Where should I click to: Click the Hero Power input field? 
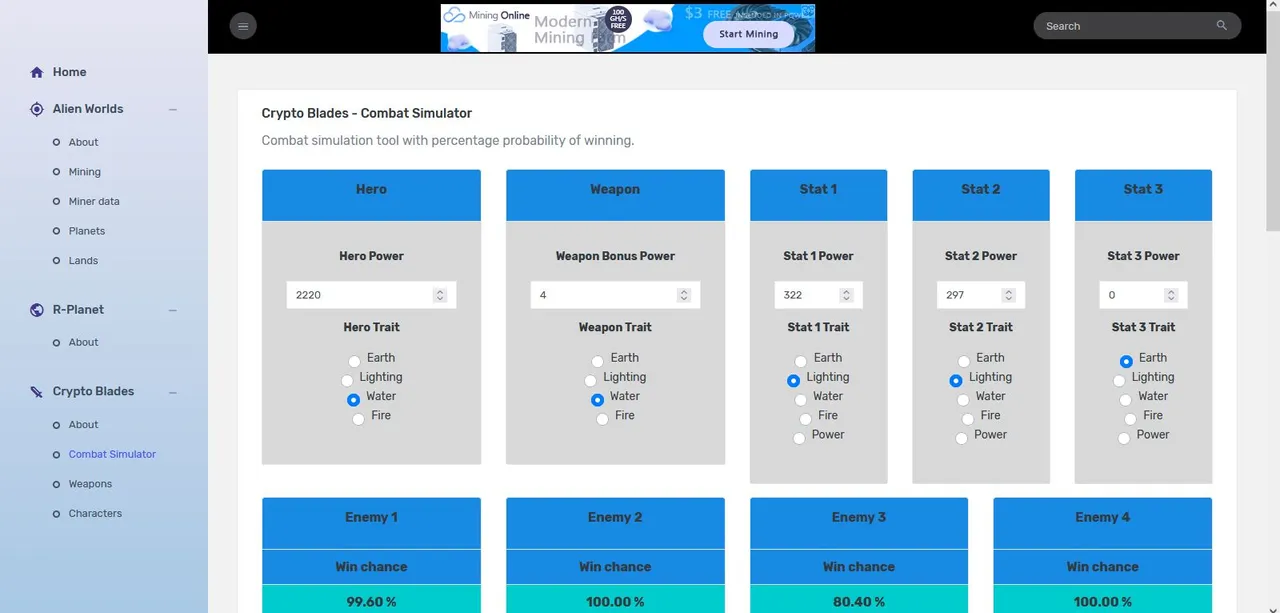pos(371,295)
